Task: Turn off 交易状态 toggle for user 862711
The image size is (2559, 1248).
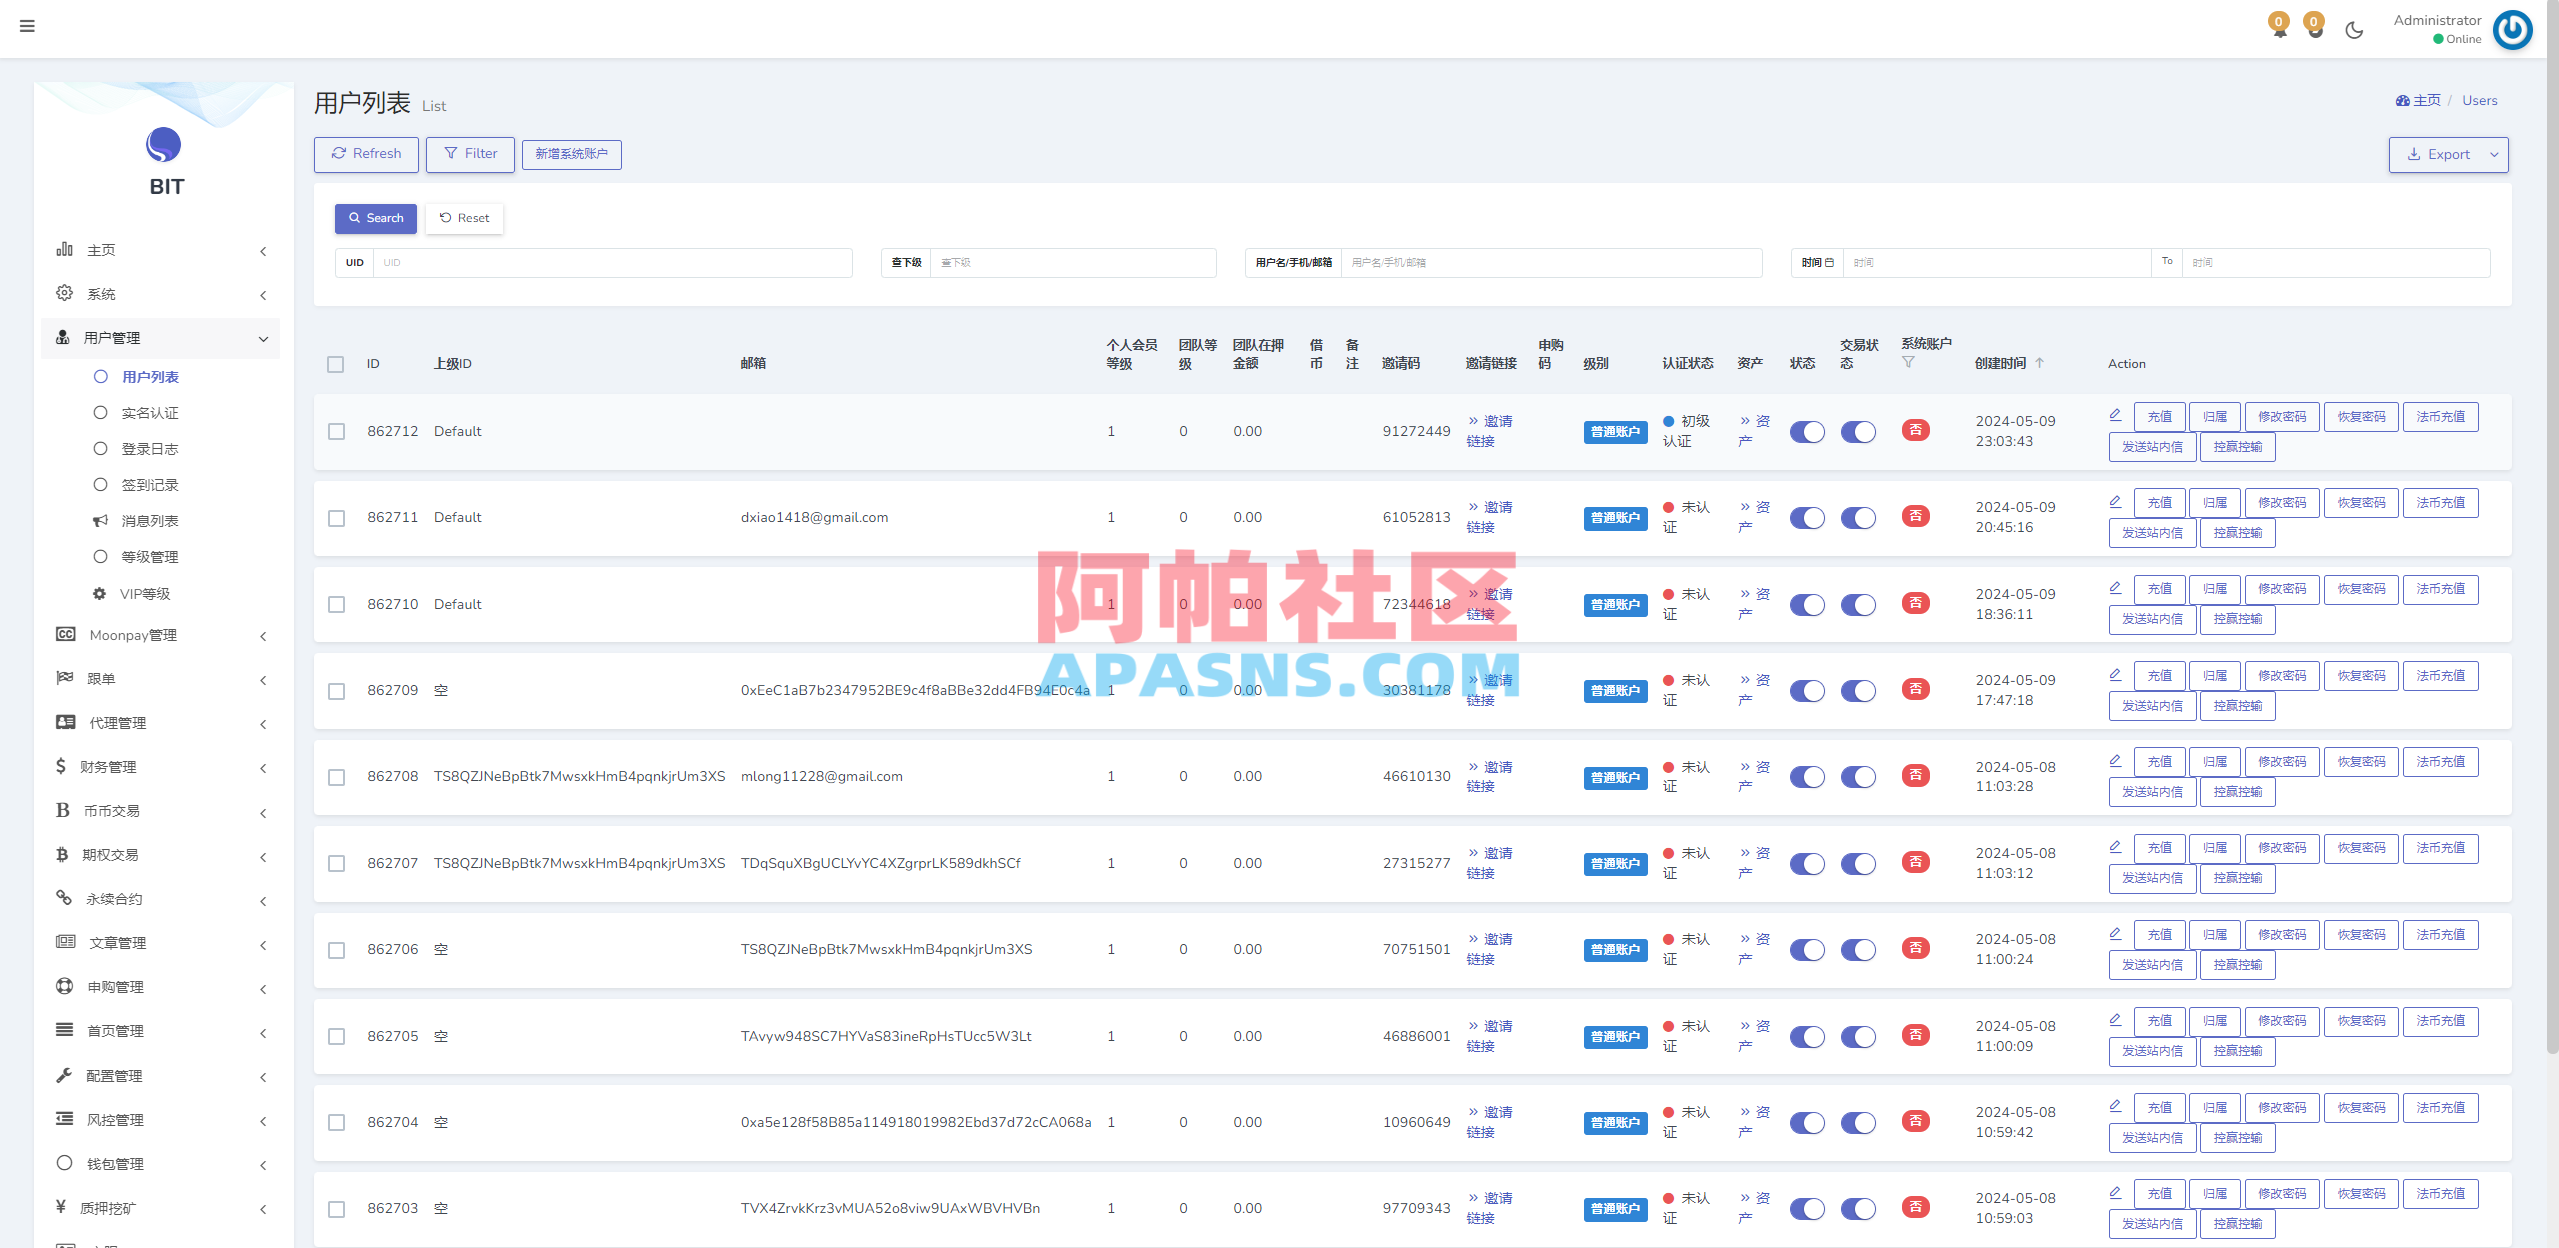Action: pyautogui.click(x=1858, y=518)
